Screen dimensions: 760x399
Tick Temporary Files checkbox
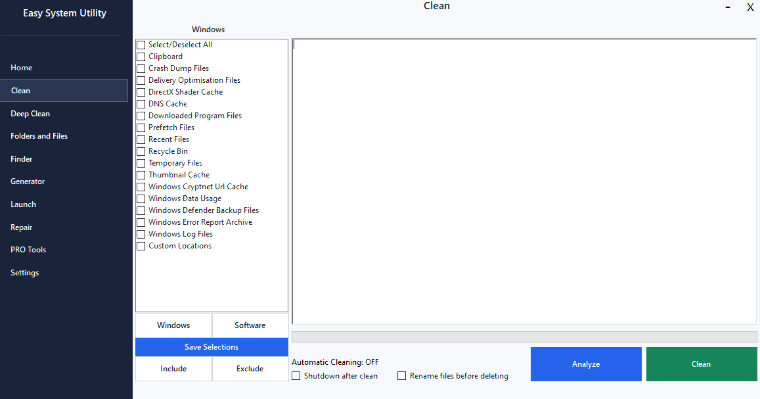point(141,163)
